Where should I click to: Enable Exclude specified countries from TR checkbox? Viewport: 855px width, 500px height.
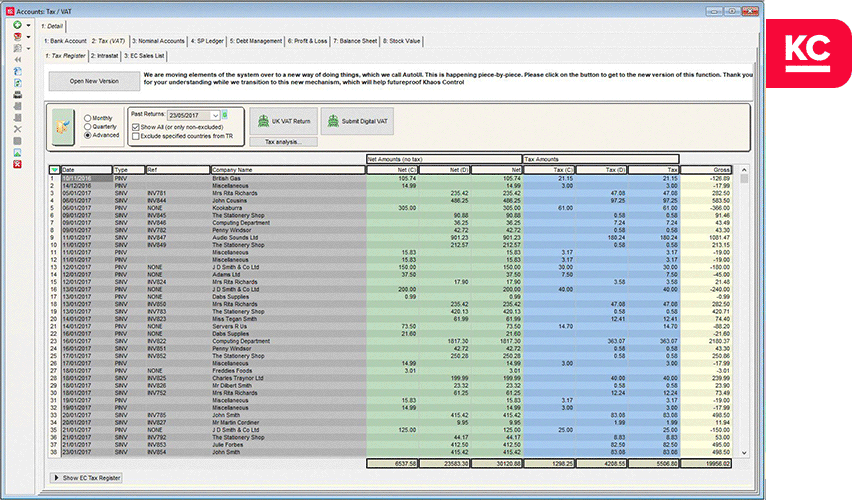tap(136, 136)
